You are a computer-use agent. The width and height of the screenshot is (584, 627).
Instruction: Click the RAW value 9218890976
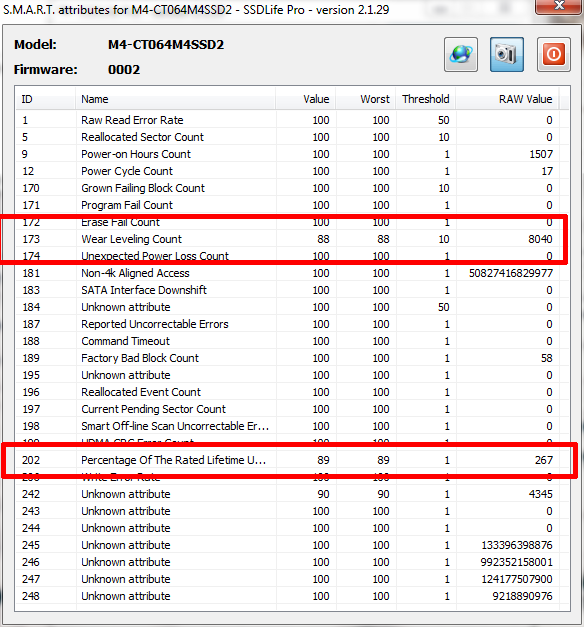click(522, 596)
